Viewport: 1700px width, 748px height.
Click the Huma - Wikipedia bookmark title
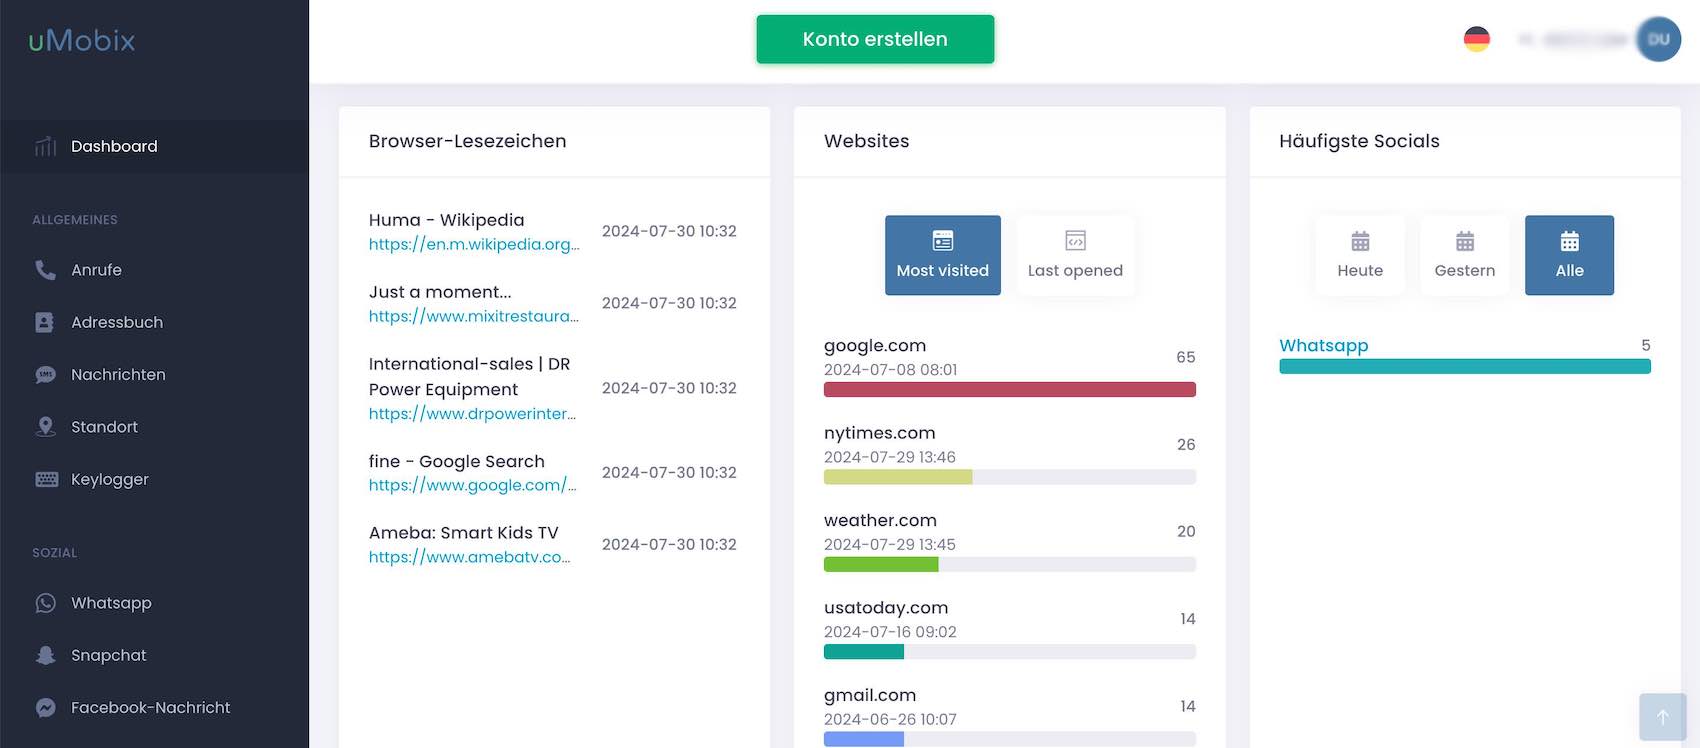pyautogui.click(x=446, y=220)
